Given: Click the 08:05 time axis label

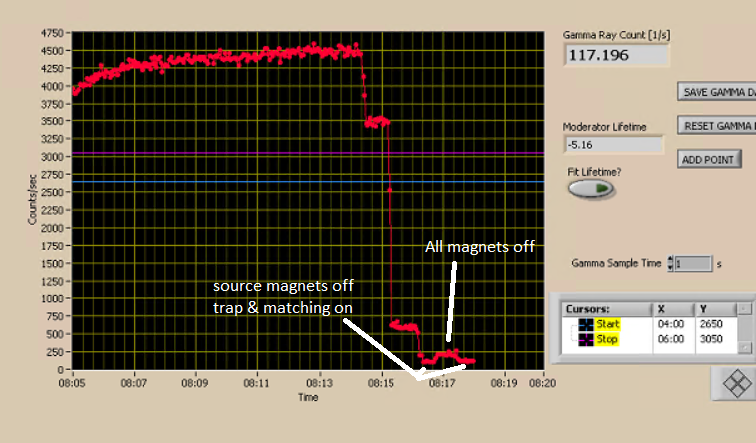Looking at the screenshot, I should tap(72, 383).
